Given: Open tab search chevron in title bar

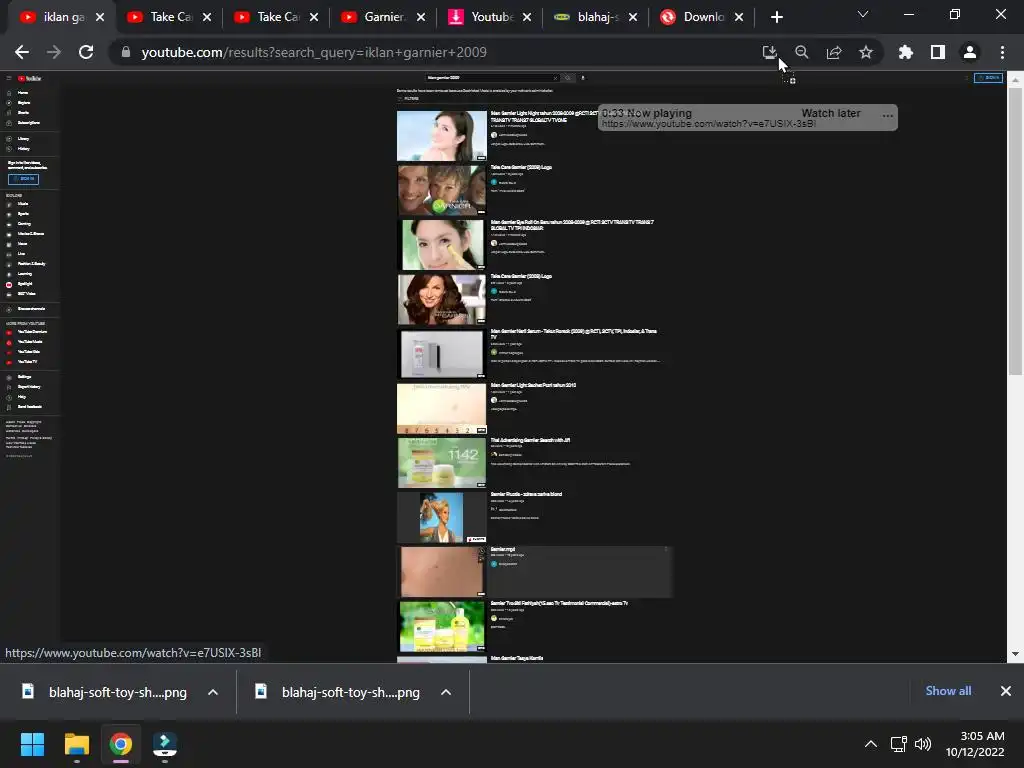Looking at the screenshot, I should [863, 14].
